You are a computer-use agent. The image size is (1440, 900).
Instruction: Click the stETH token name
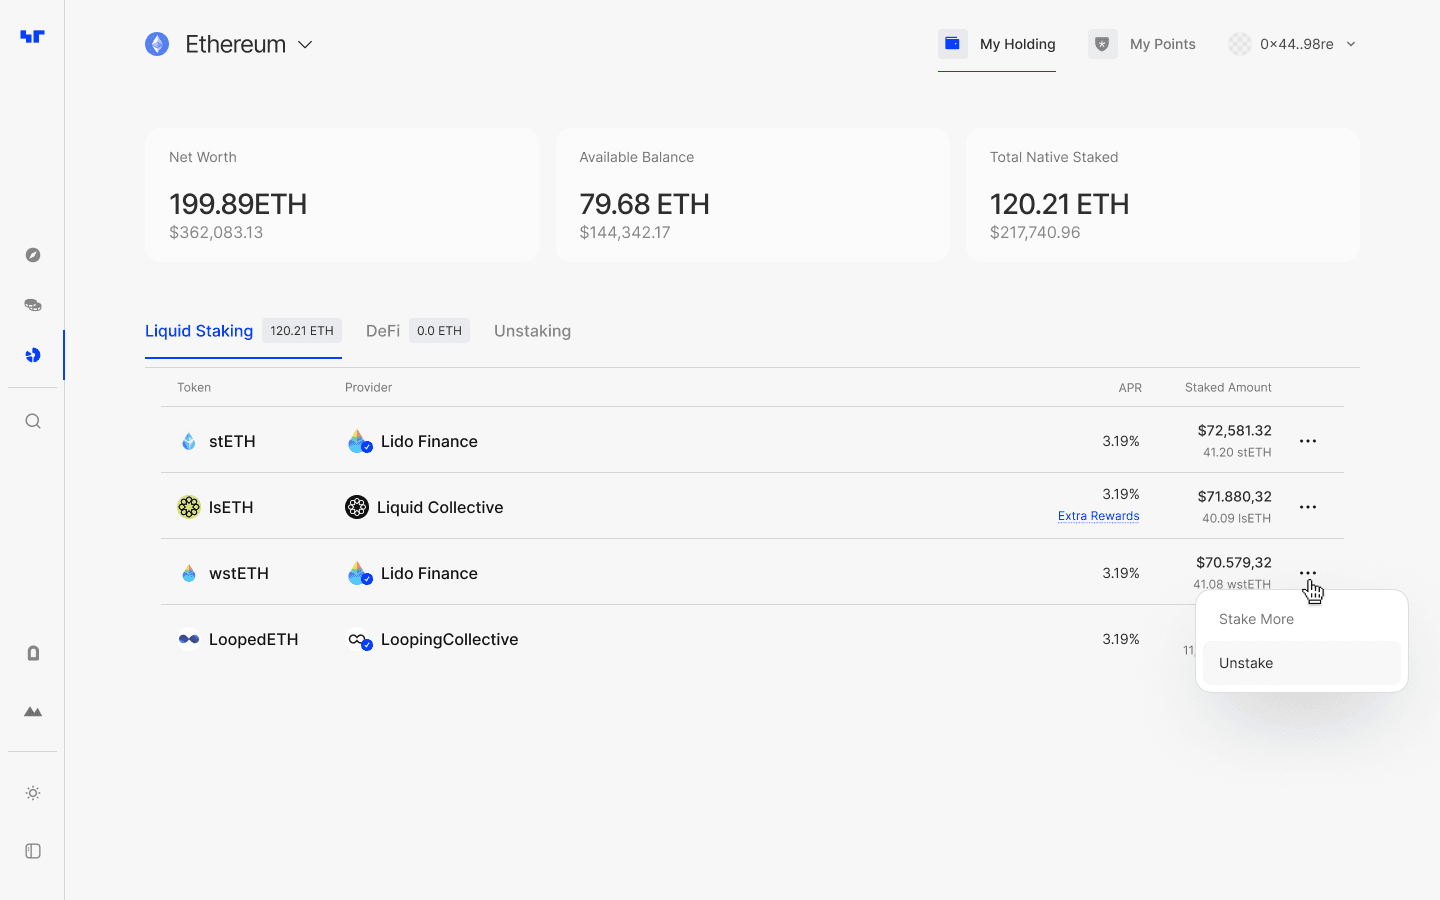pos(232,441)
